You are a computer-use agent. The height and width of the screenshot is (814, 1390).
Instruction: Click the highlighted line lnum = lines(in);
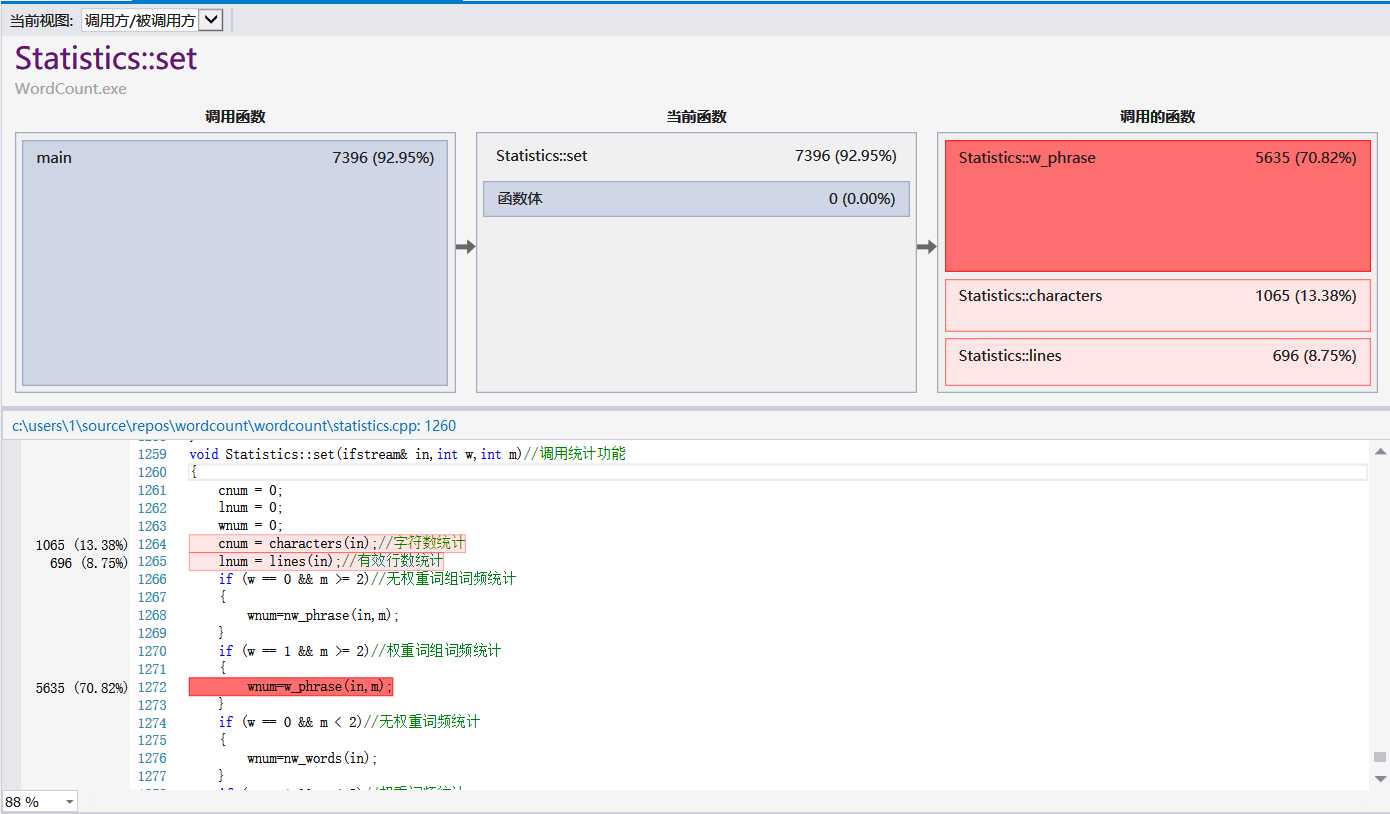(316, 562)
